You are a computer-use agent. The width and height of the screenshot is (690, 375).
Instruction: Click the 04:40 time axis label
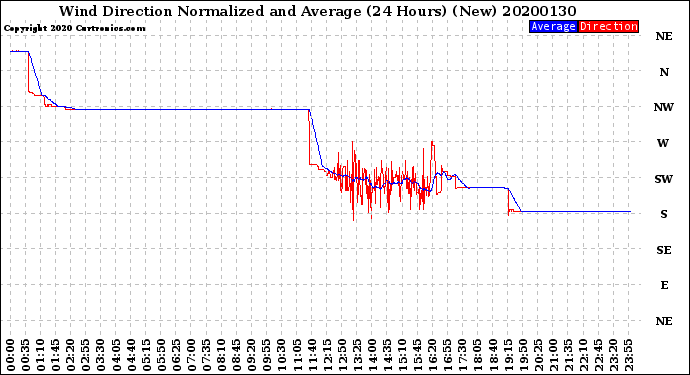[x=131, y=355]
